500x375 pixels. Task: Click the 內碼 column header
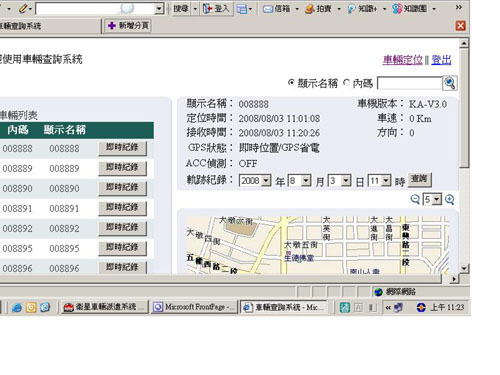[x=18, y=130]
